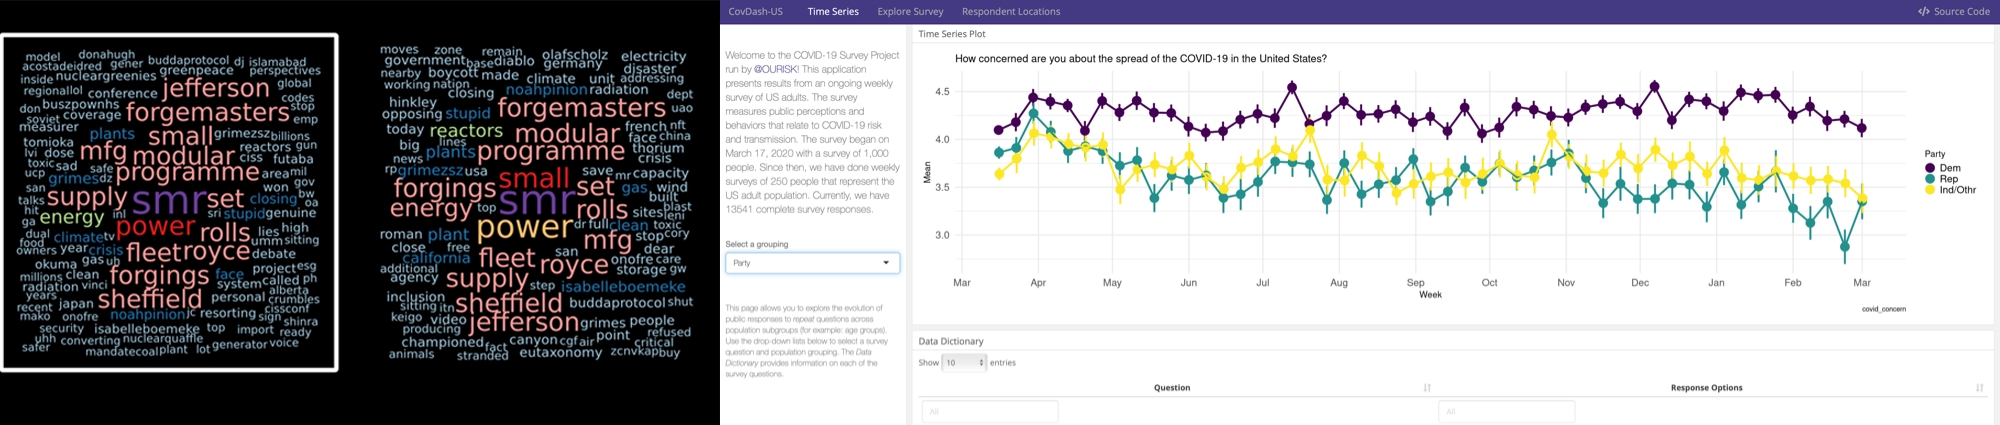Viewport: 2000px width, 425px height.
Task: Click the yellow Ind/Othr legend swatch
Action: tap(1929, 190)
